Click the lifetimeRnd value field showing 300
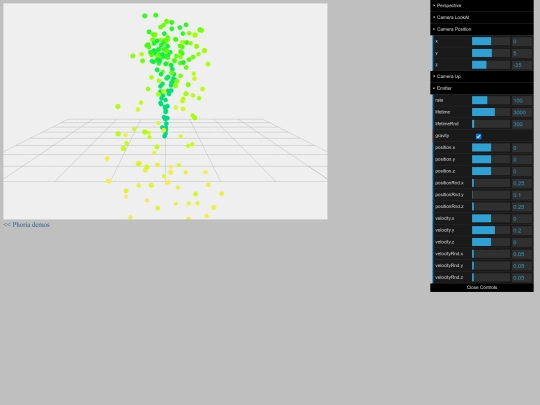540x405 pixels. click(x=522, y=124)
